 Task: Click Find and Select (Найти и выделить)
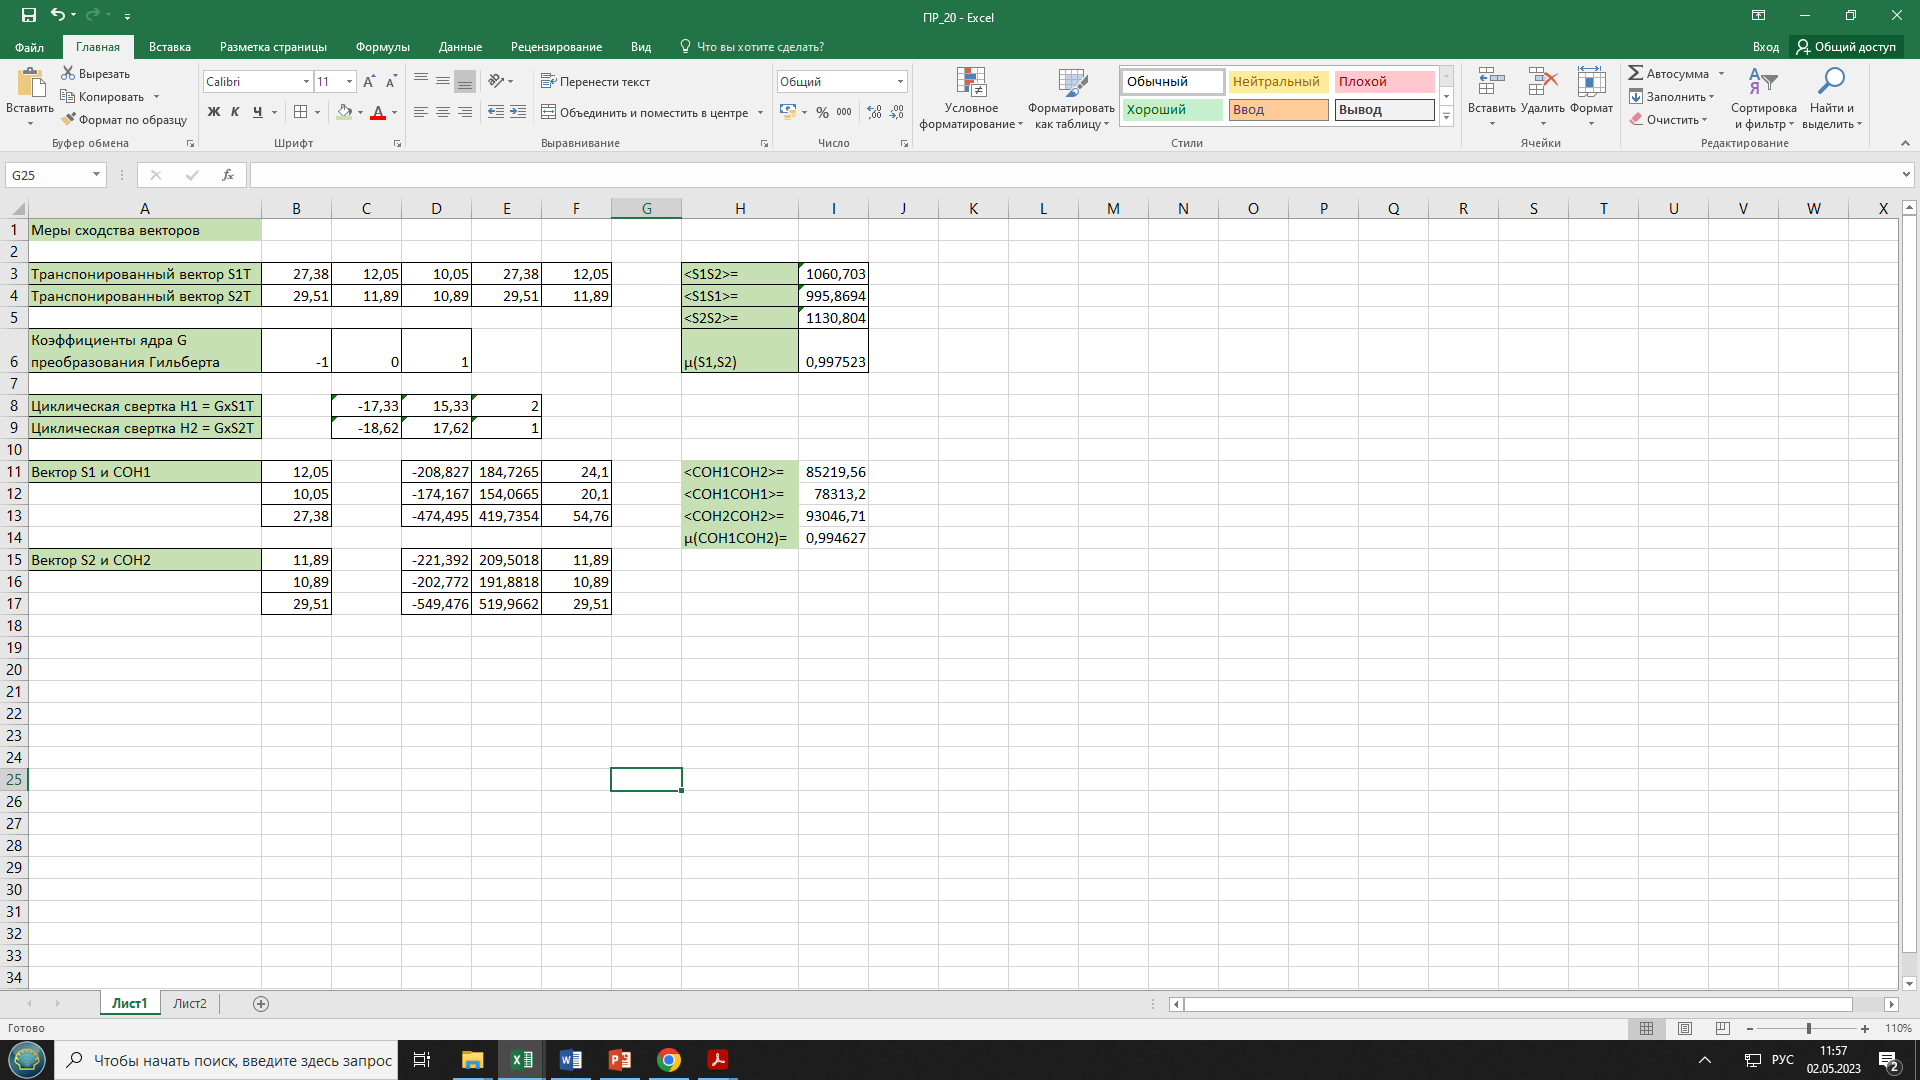tap(1832, 98)
